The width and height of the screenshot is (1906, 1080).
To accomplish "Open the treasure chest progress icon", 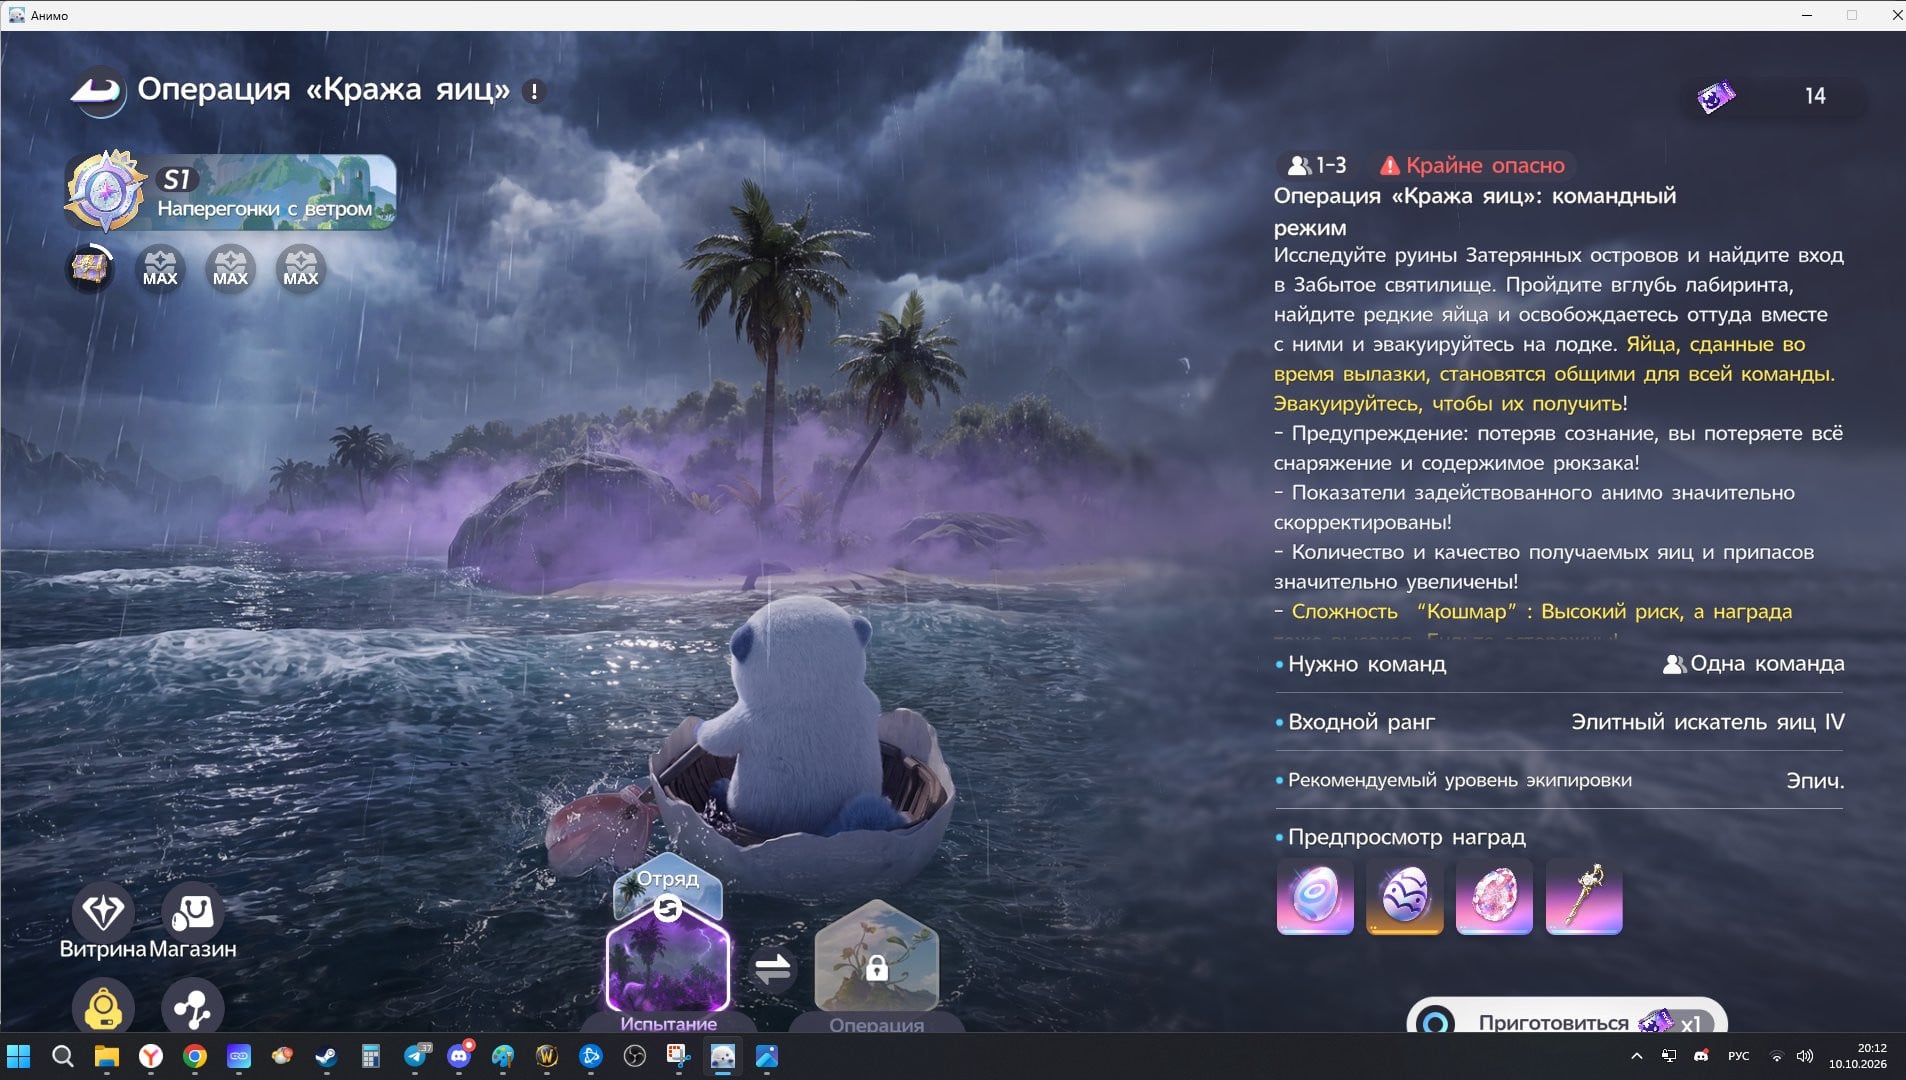I will [90, 268].
